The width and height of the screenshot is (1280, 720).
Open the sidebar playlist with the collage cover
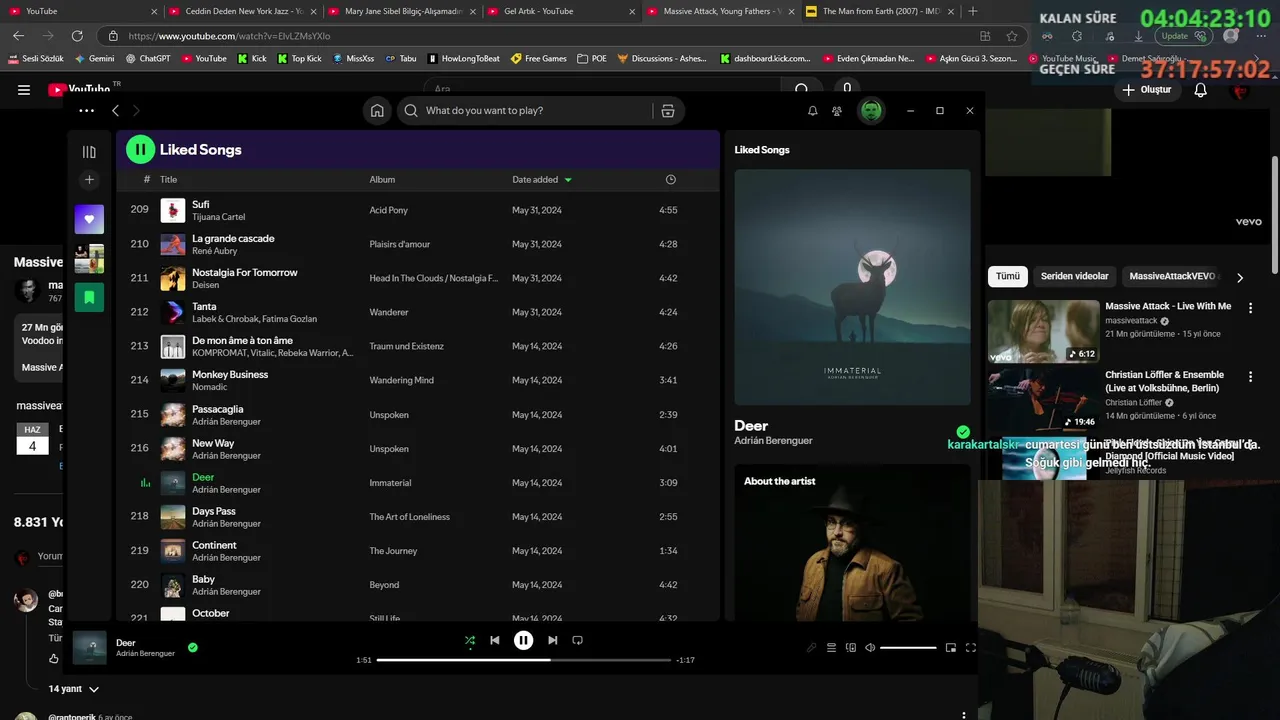89,258
